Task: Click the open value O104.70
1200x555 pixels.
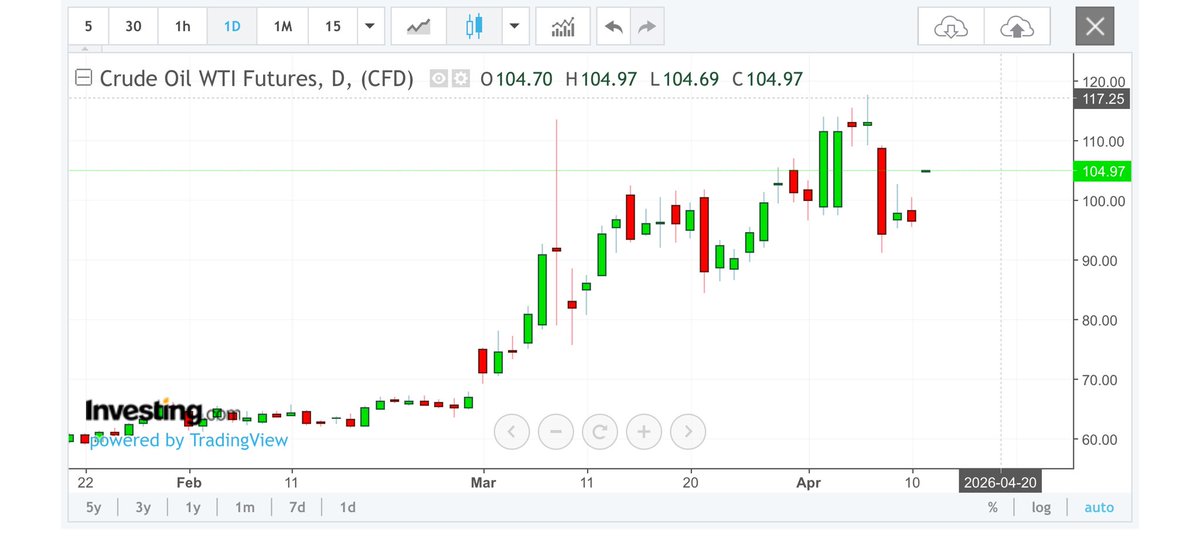Action: (x=516, y=79)
